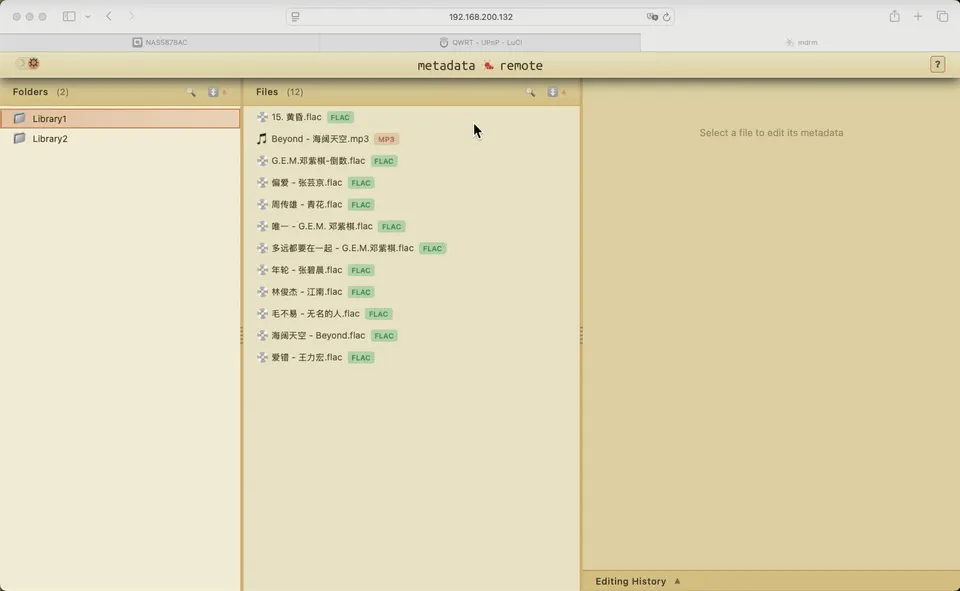Open the dropdown arrow beside sidebar button
The image size is (960, 591).
pyautogui.click(x=88, y=17)
